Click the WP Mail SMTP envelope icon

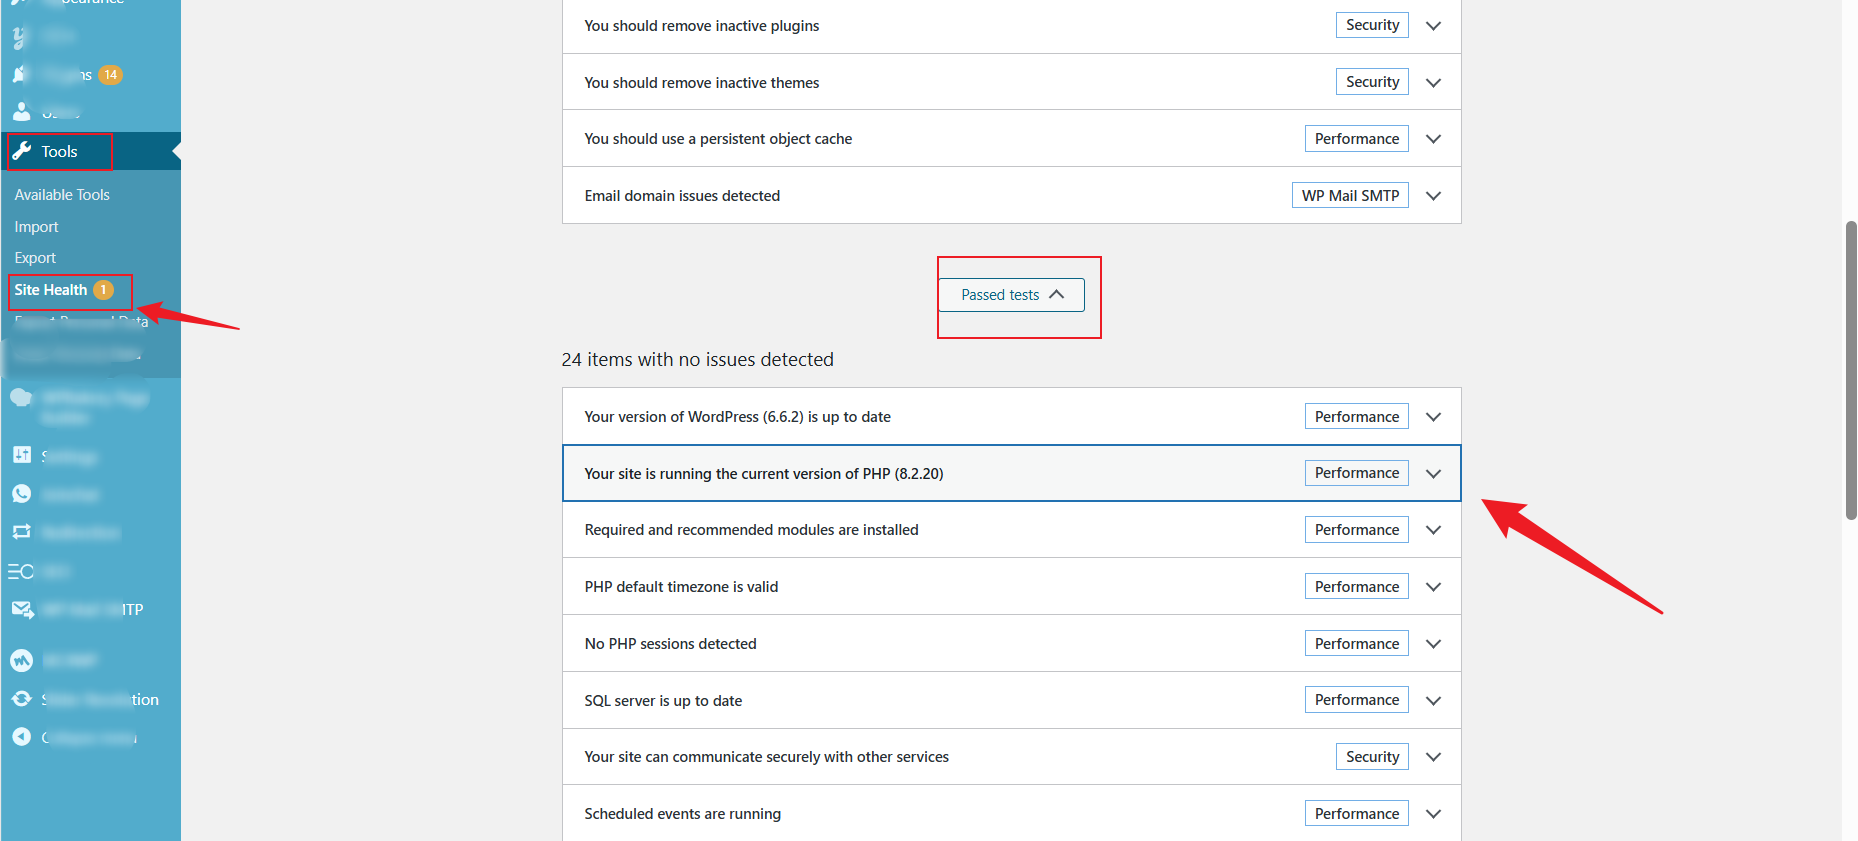tap(22, 609)
